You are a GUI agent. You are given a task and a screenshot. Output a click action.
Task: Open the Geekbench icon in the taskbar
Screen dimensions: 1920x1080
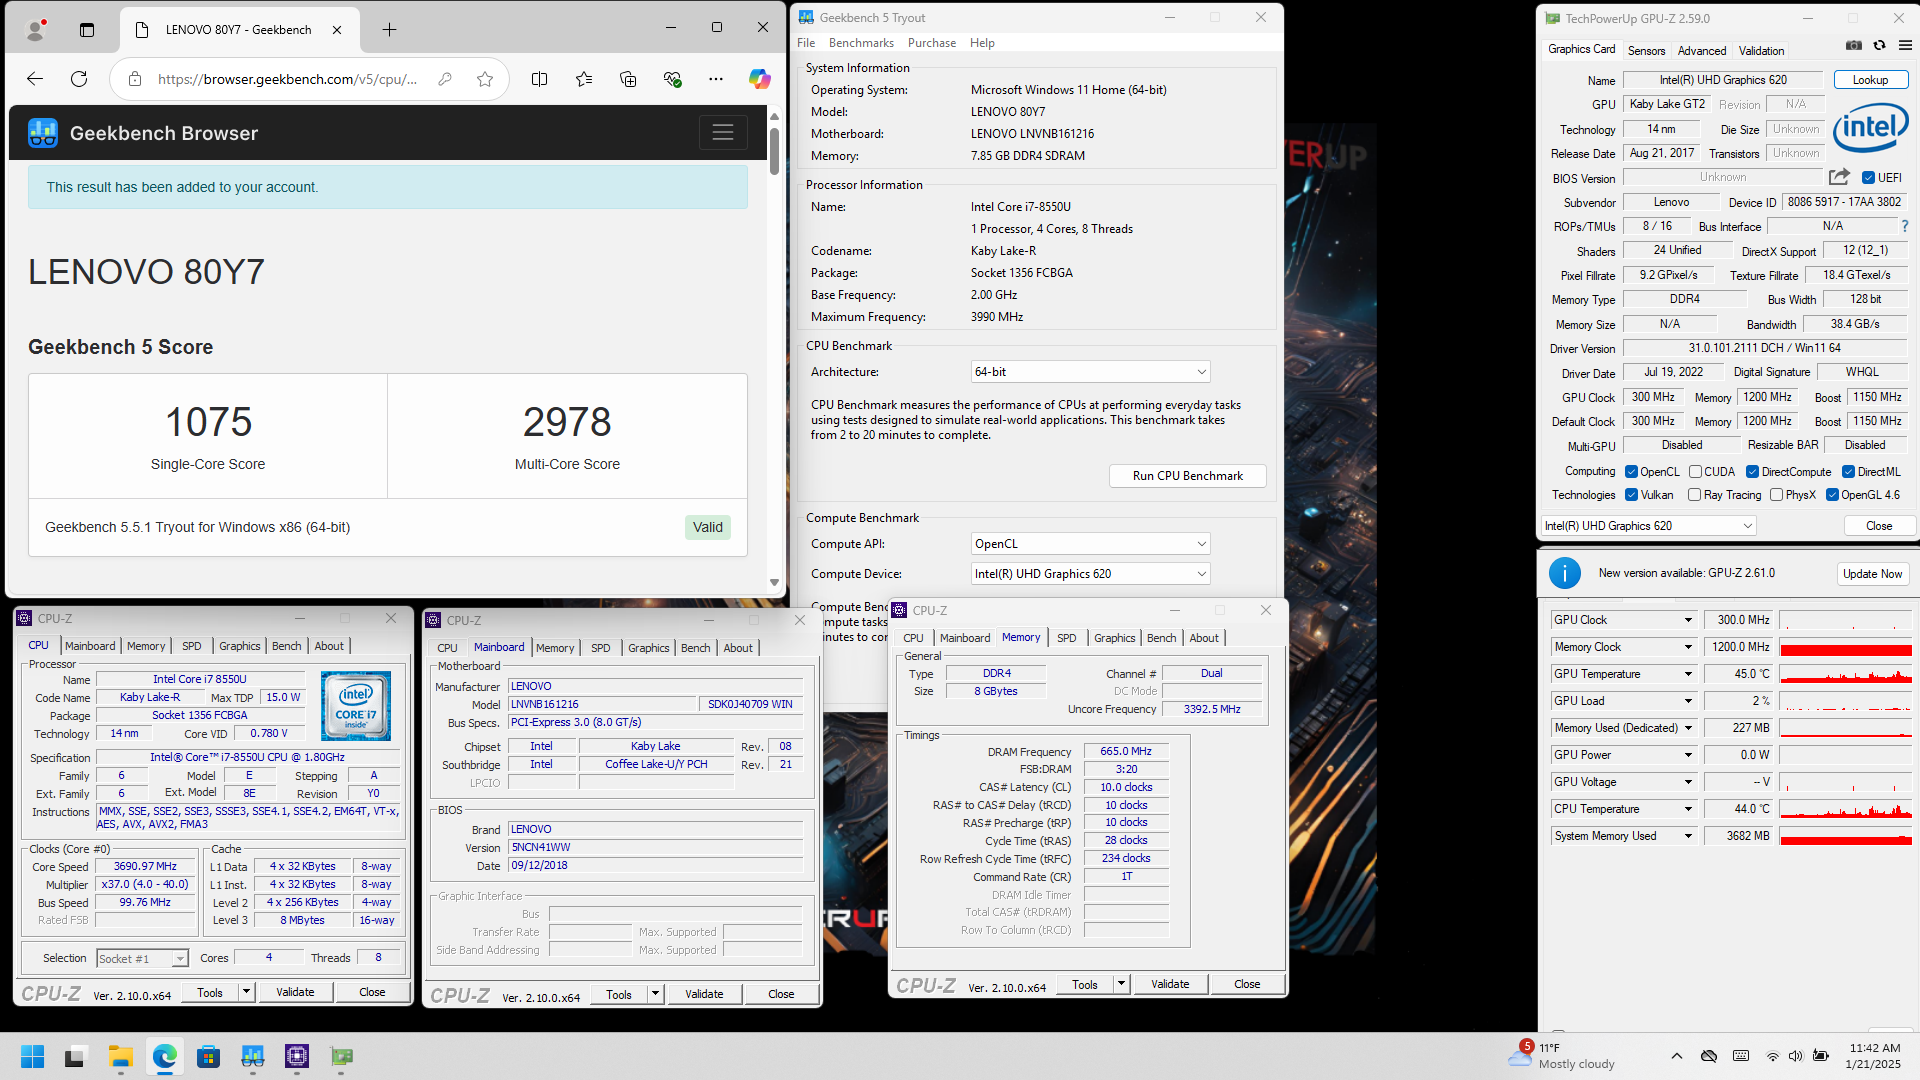tap(252, 1057)
